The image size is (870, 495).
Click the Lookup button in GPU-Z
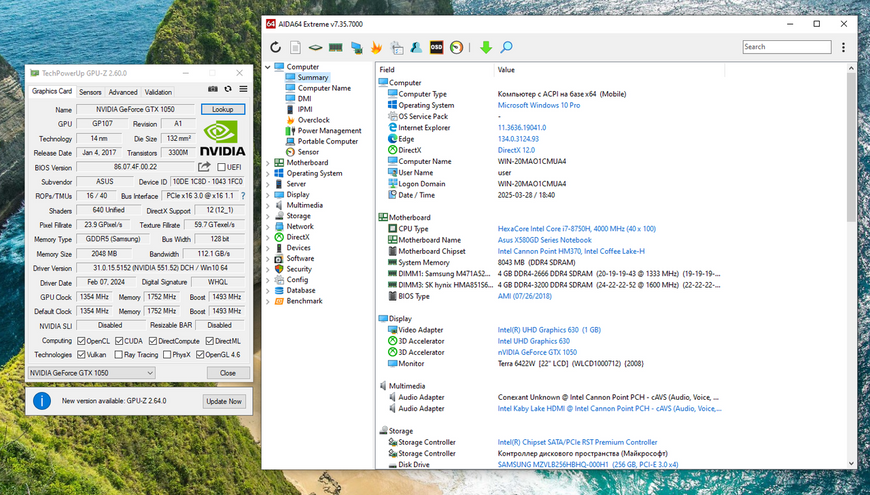(222, 109)
